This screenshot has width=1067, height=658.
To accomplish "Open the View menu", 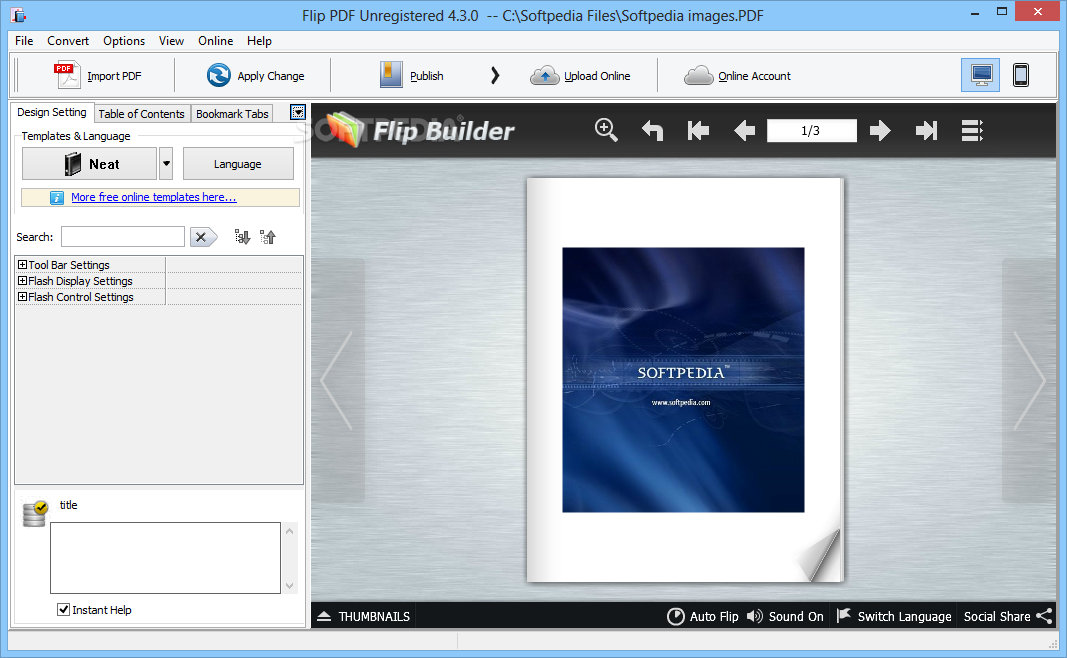I will (x=171, y=41).
